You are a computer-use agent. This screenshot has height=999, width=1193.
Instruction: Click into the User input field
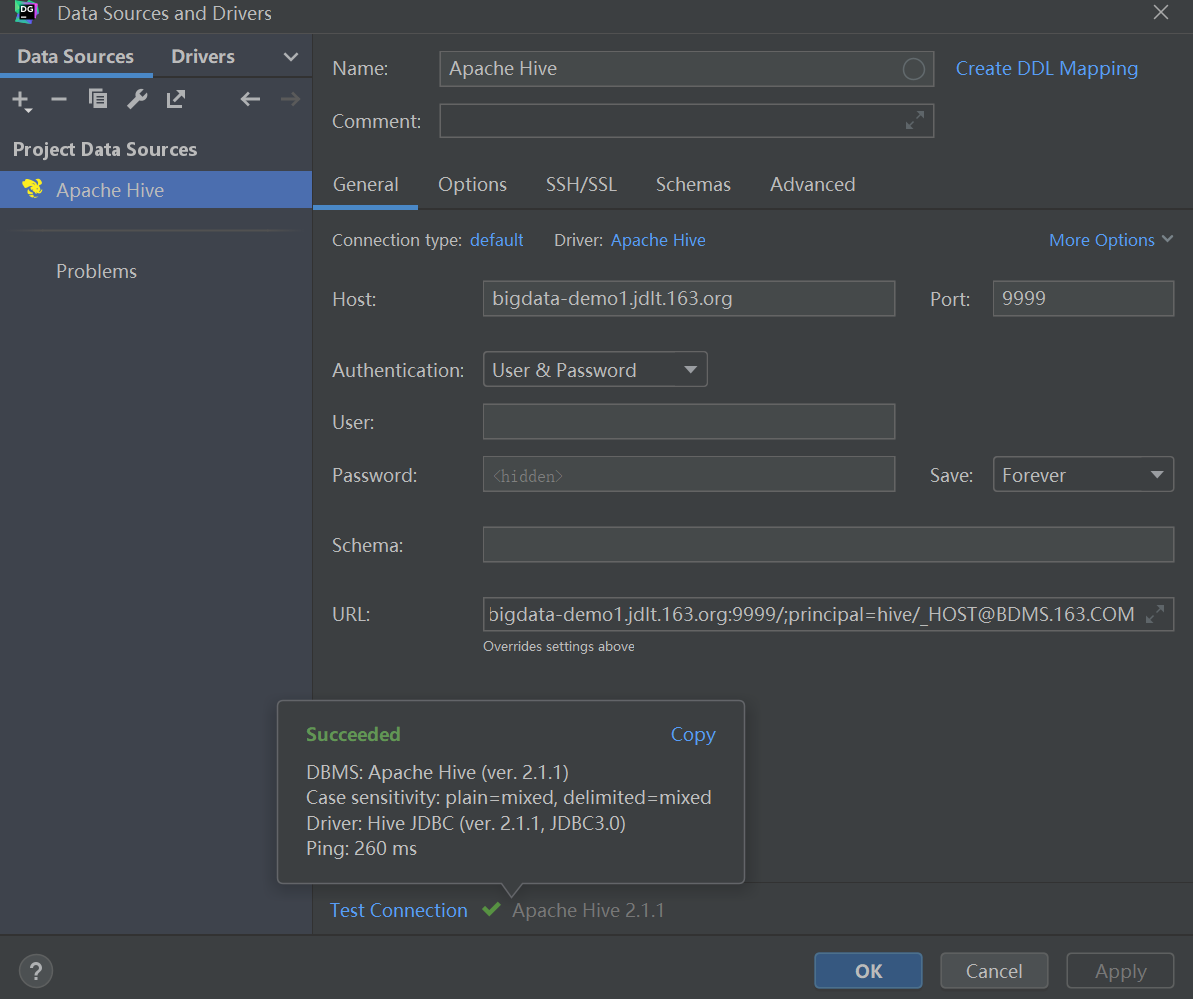tap(689, 422)
